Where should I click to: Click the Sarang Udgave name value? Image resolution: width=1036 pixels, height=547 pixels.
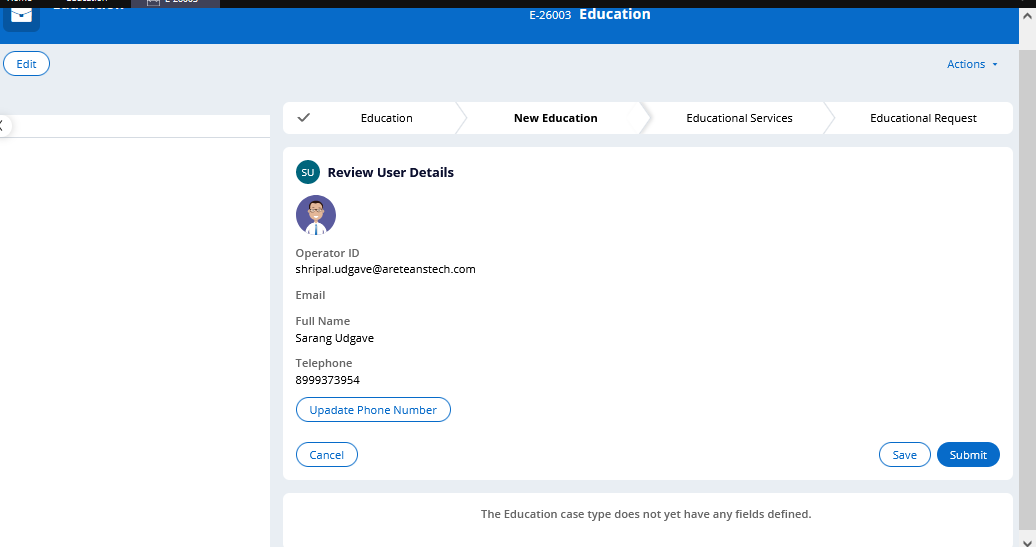[334, 338]
